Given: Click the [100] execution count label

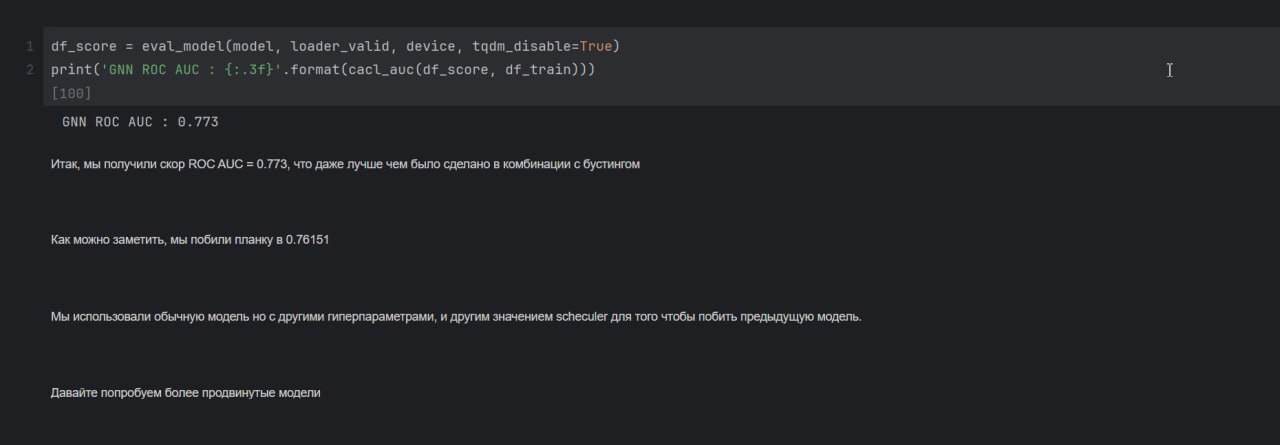Looking at the screenshot, I should point(71,93).
